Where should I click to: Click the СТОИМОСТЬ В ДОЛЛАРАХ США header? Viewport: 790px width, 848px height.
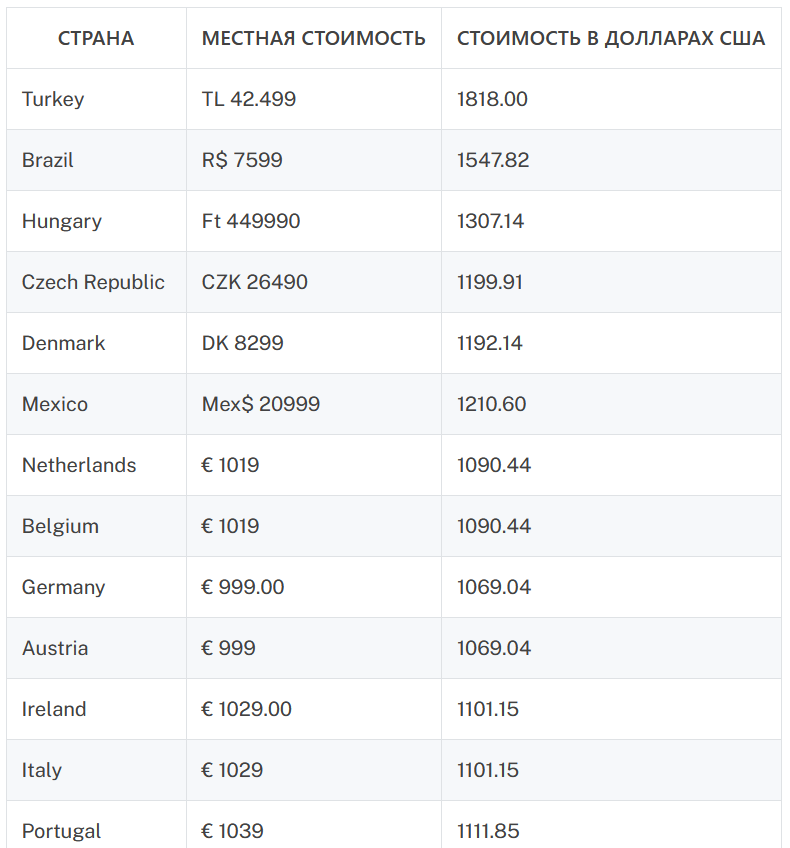click(611, 39)
